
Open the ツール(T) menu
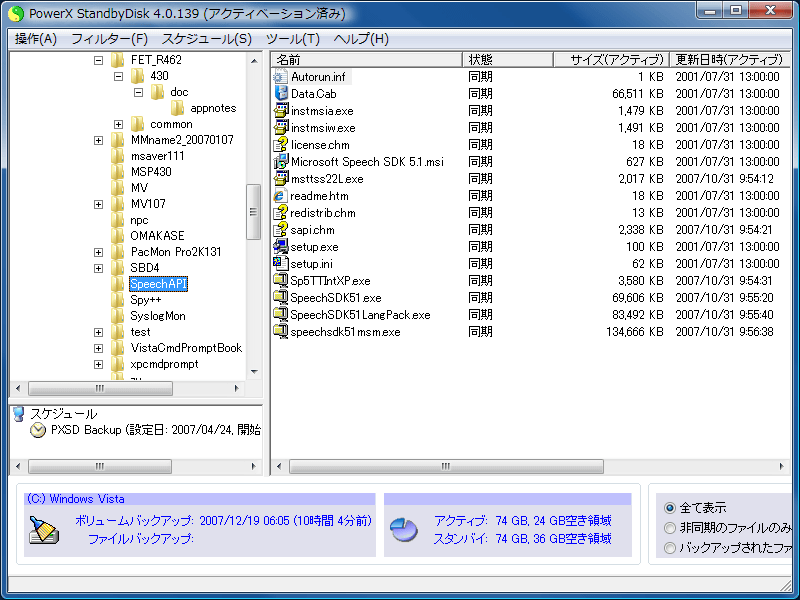pos(293,39)
